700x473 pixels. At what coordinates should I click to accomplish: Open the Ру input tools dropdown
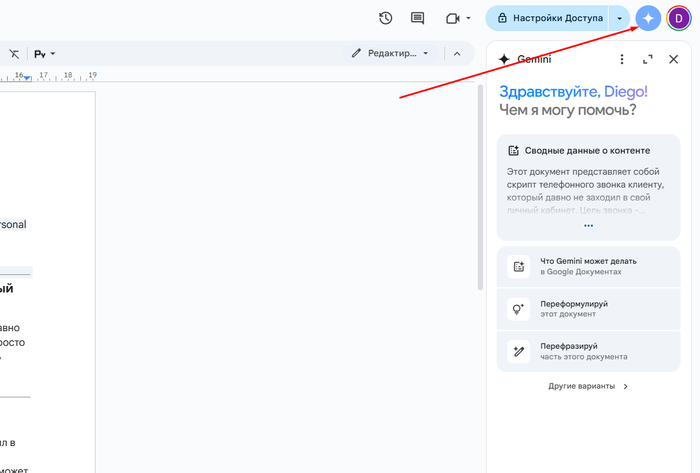tap(45, 54)
